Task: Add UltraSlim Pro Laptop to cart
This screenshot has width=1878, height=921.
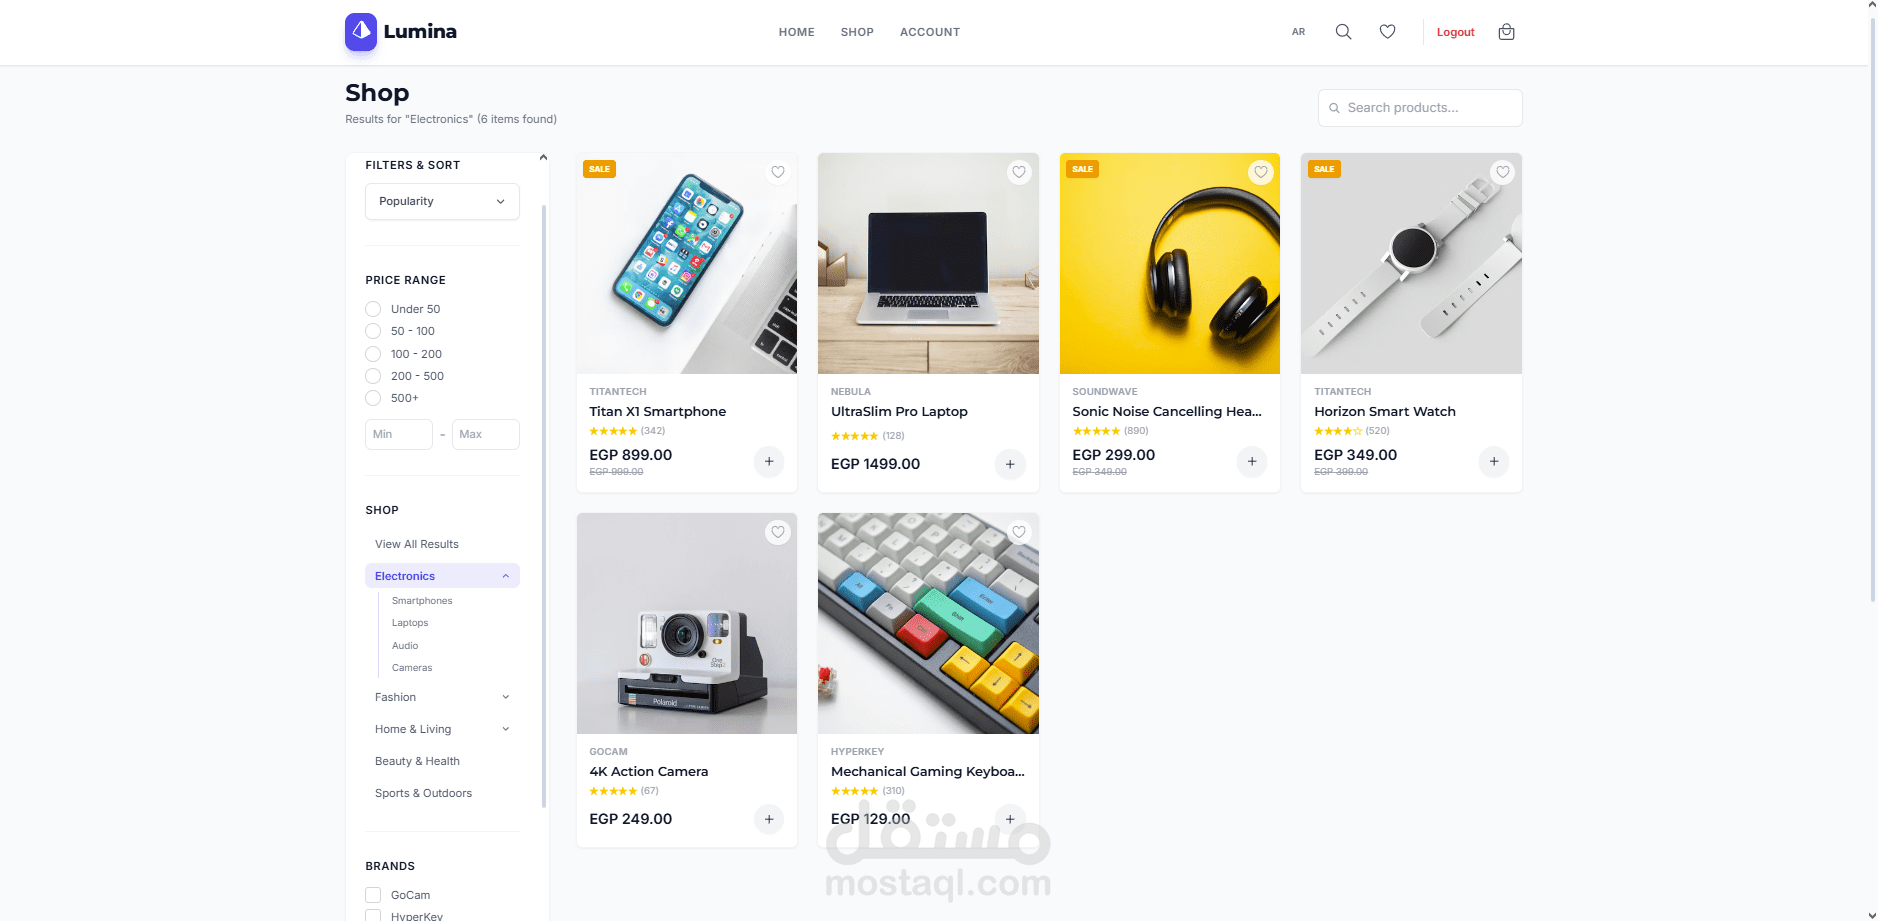Action: click(x=1010, y=464)
